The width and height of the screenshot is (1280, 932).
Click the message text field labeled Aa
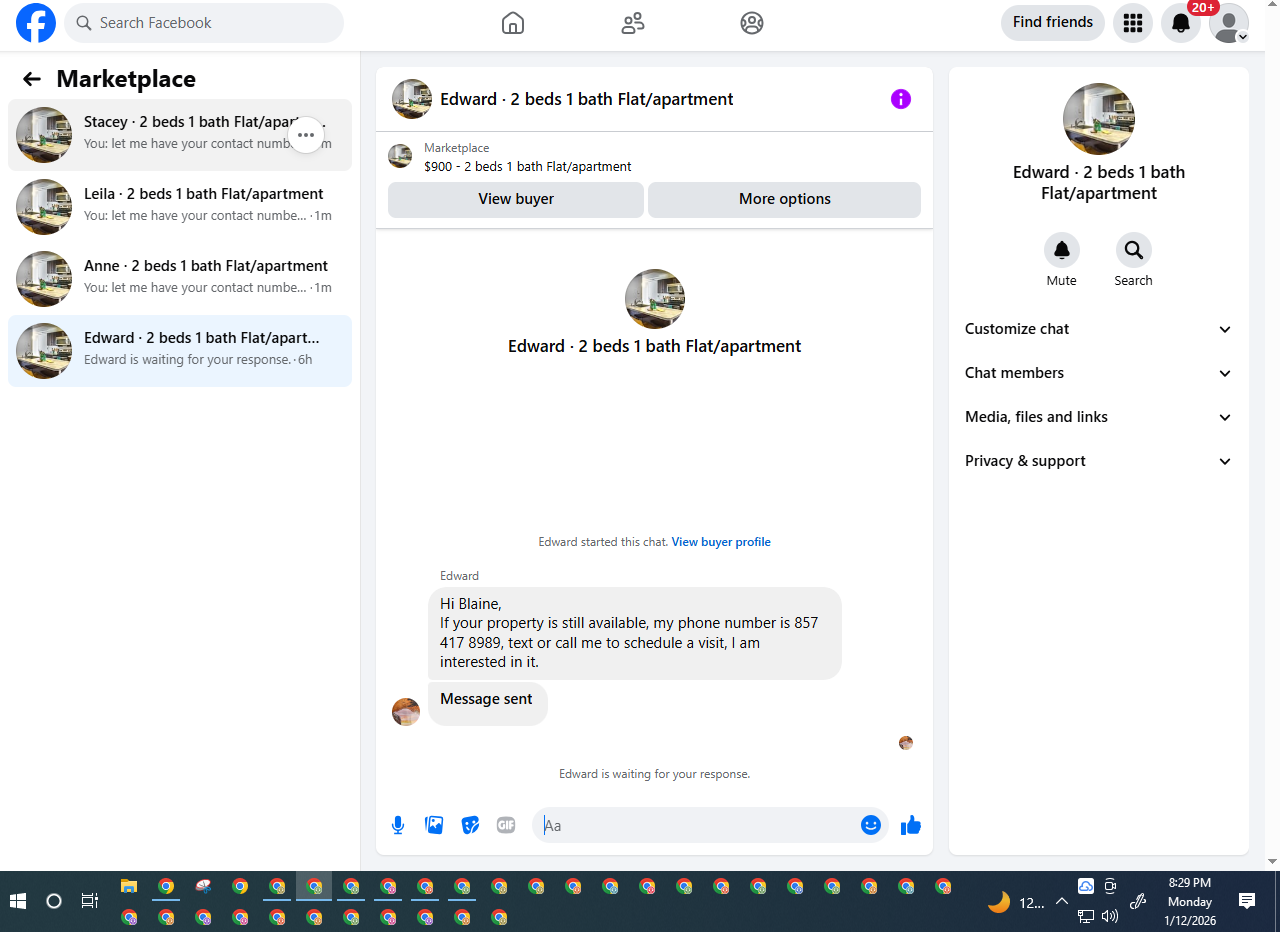point(698,825)
